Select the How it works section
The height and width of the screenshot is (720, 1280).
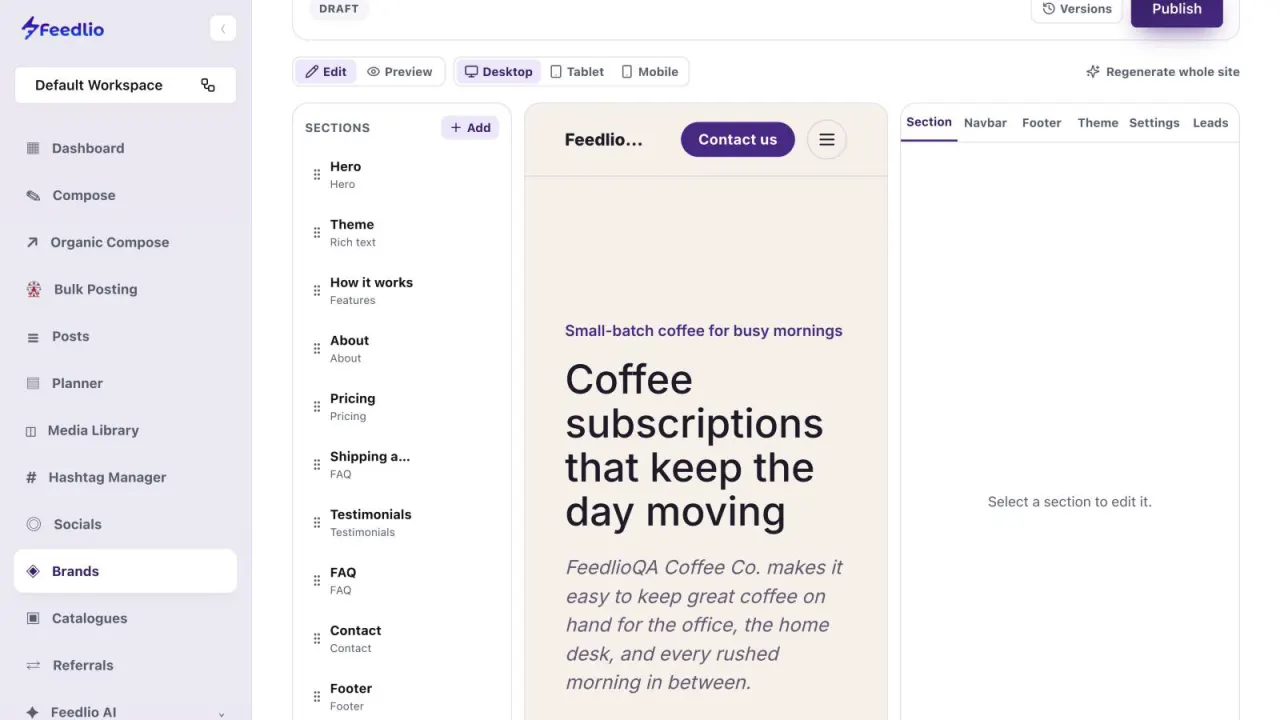coord(402,291)
